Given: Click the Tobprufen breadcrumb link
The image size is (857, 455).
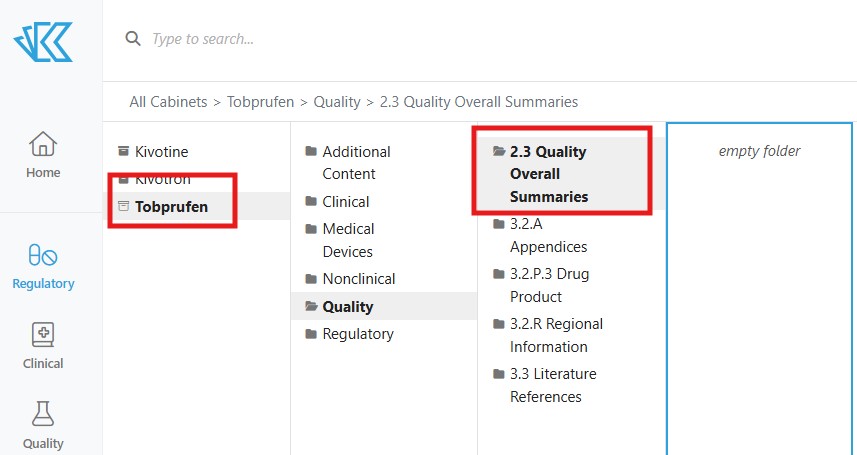Looking at the screenshot, I should [260, 102].
